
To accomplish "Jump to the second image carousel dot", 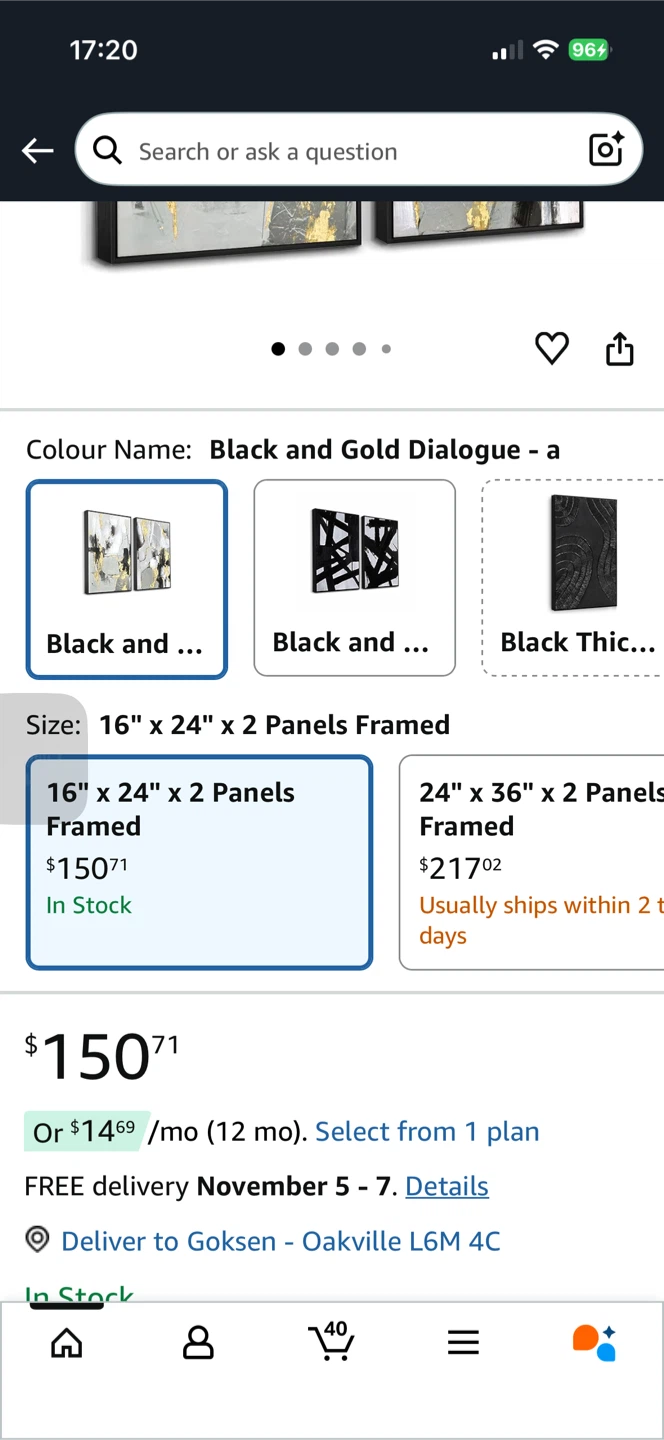I will coord(305,349).
